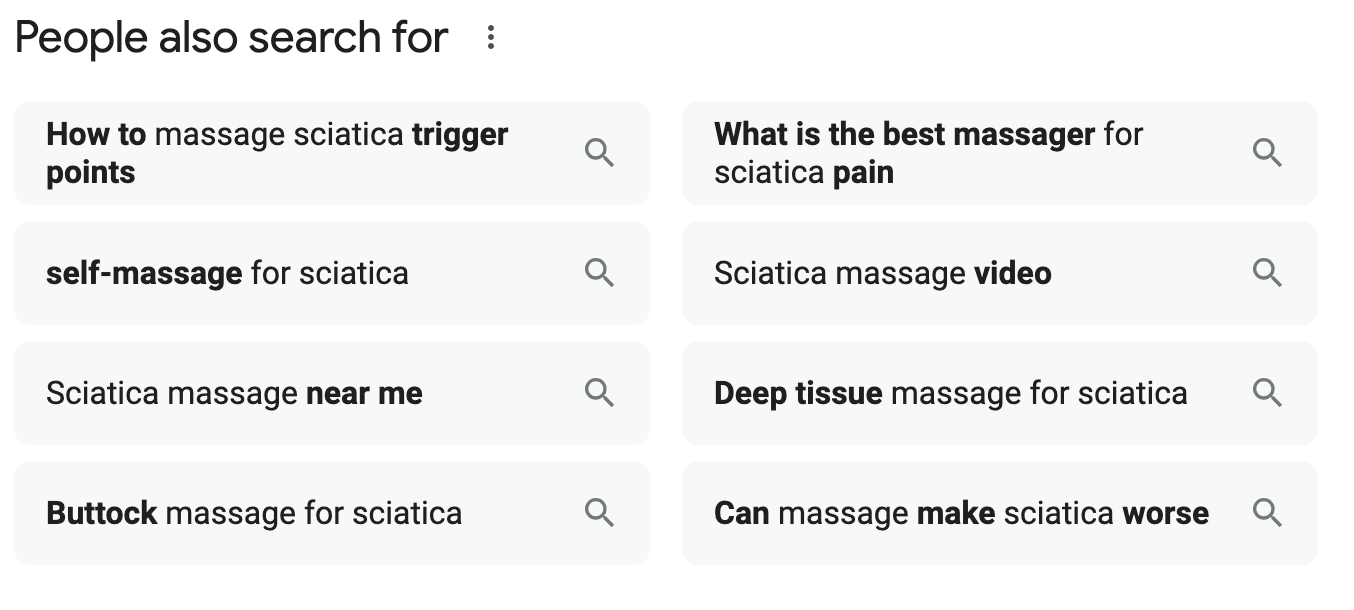This screenshot has height=610, width=1354.
Task: Click search icon beside Buttock massage for sciatica
Action: pyautogui.click(x=599, y=513)
